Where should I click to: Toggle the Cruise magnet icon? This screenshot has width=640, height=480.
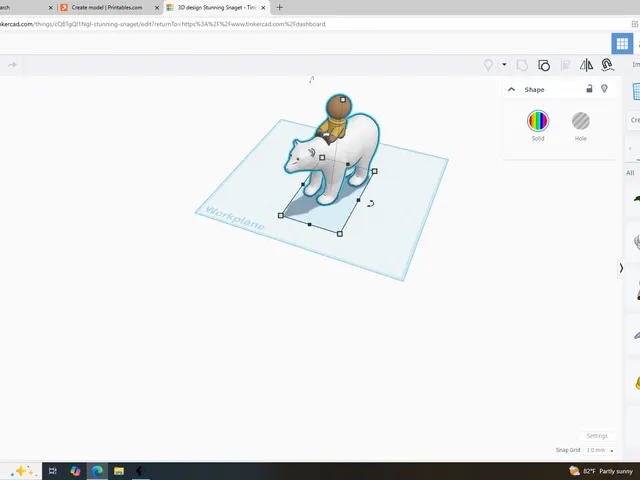coord(607,65)
